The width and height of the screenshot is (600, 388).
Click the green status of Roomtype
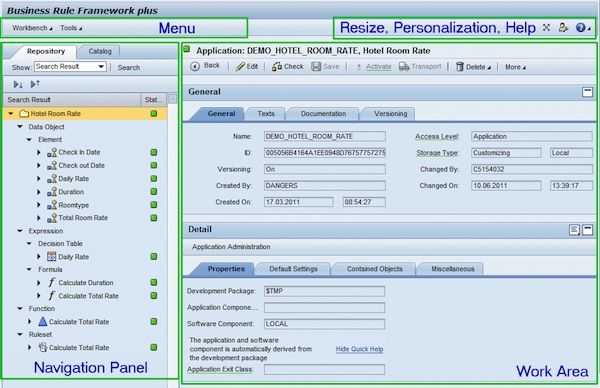click(154, 205)
